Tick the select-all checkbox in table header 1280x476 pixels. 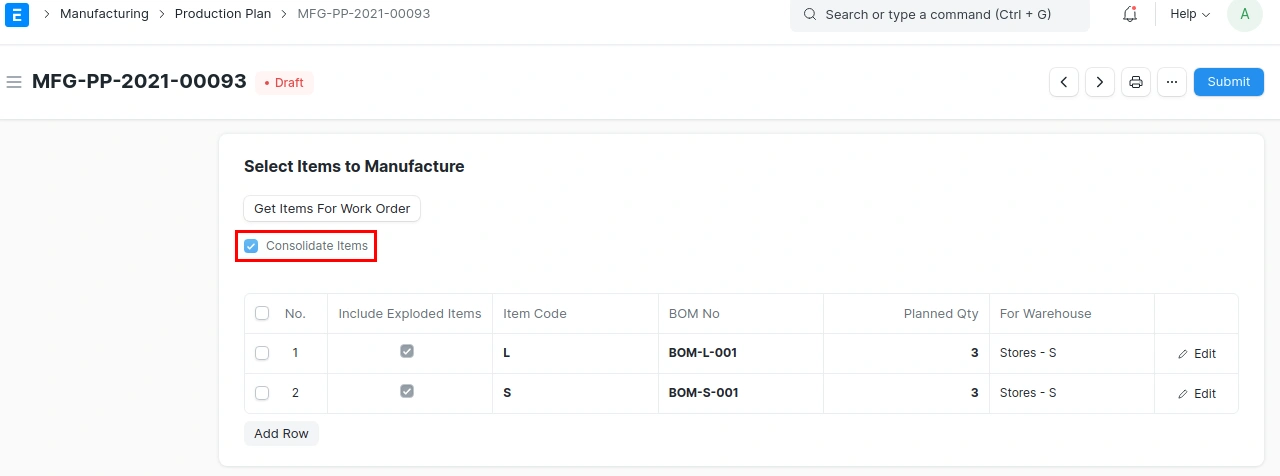coord(262,313)
